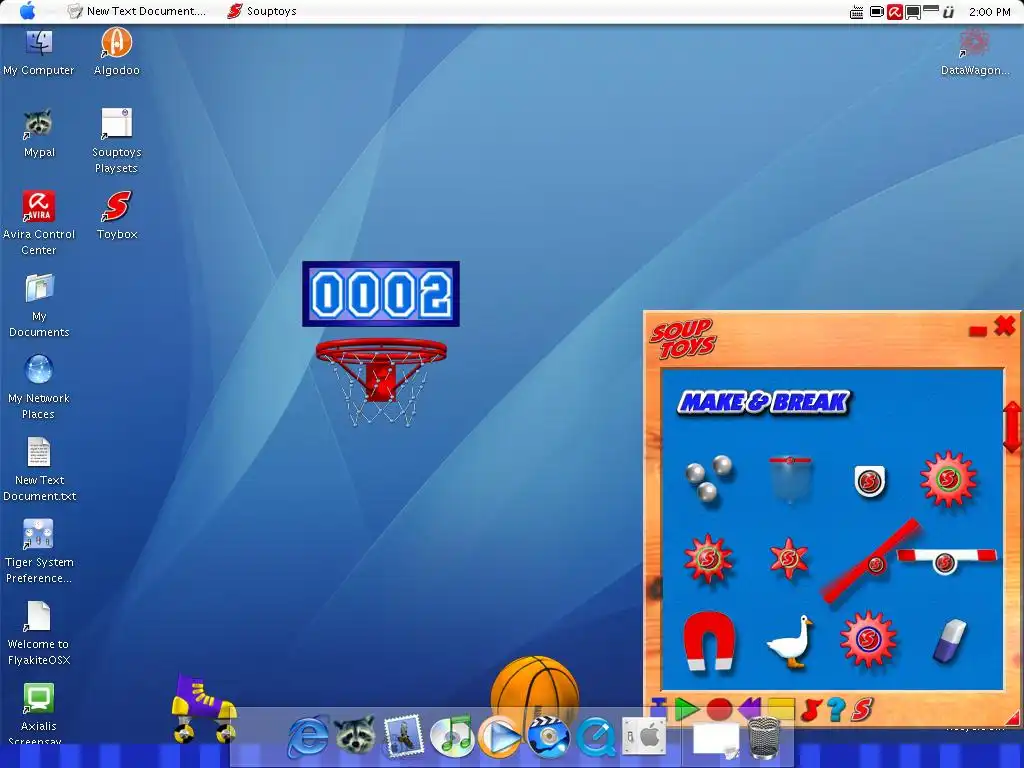
Task: Select Axialis Screensaver desktop shortcut
Action: pos(39,714)
